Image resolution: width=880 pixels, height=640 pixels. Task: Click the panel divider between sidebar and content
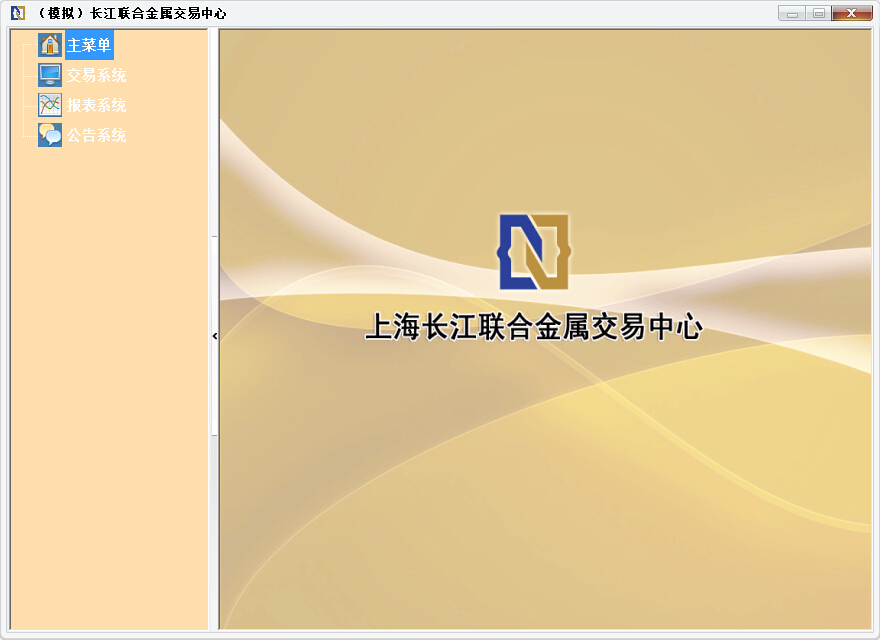tap(214, 400)
